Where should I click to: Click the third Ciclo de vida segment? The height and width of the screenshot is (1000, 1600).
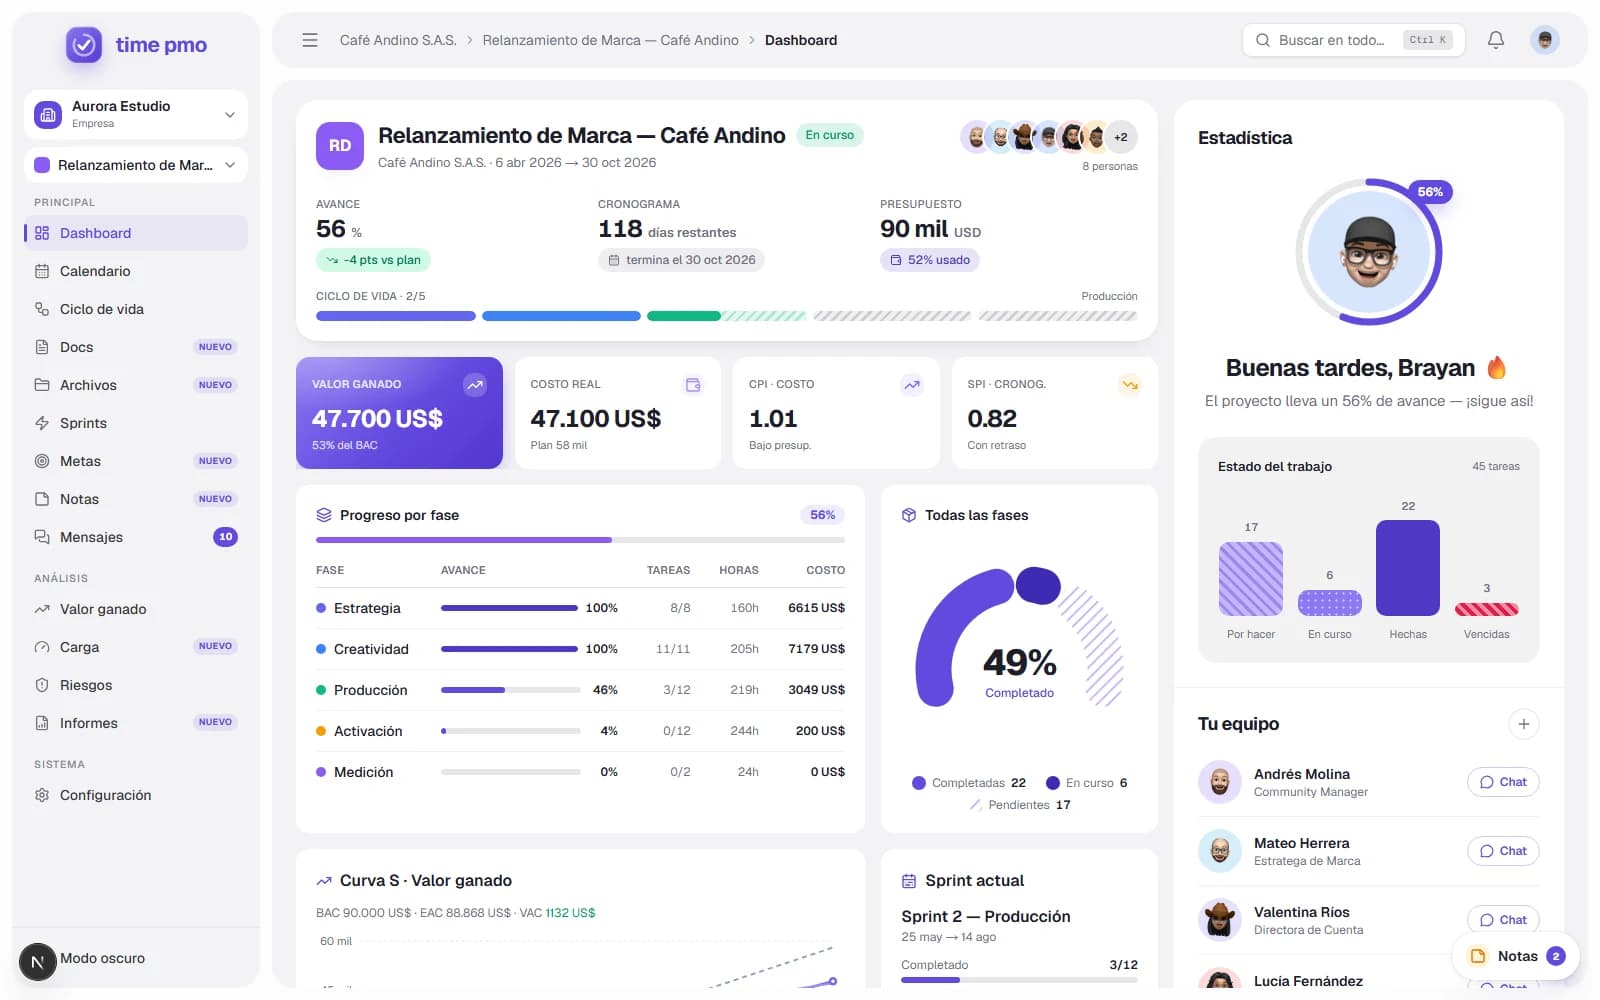click(x=726, y=316)
